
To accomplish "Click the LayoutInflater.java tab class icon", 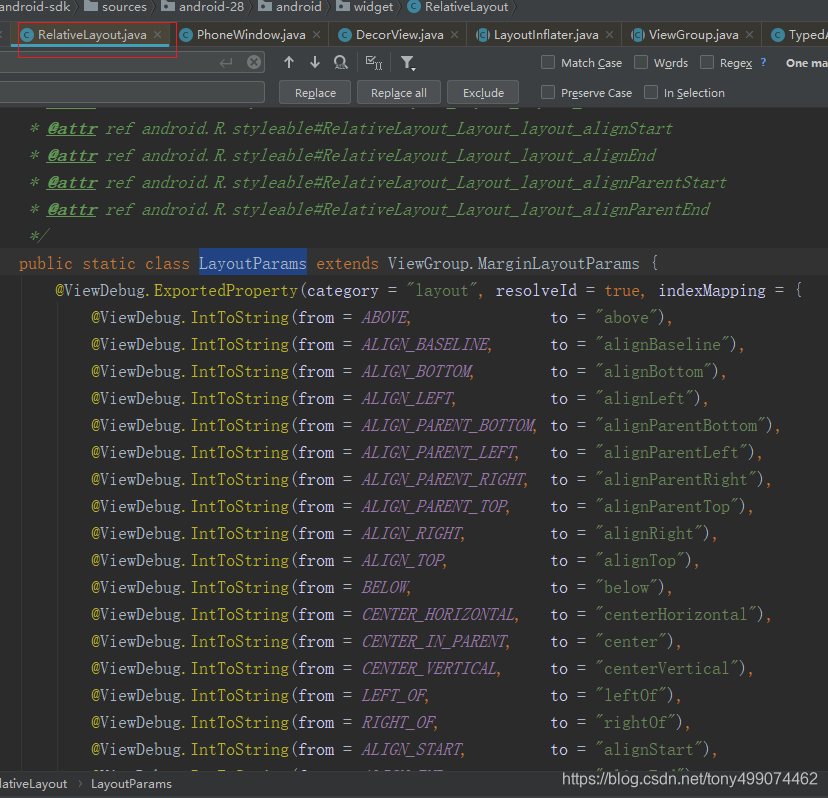I will point(483,35).
